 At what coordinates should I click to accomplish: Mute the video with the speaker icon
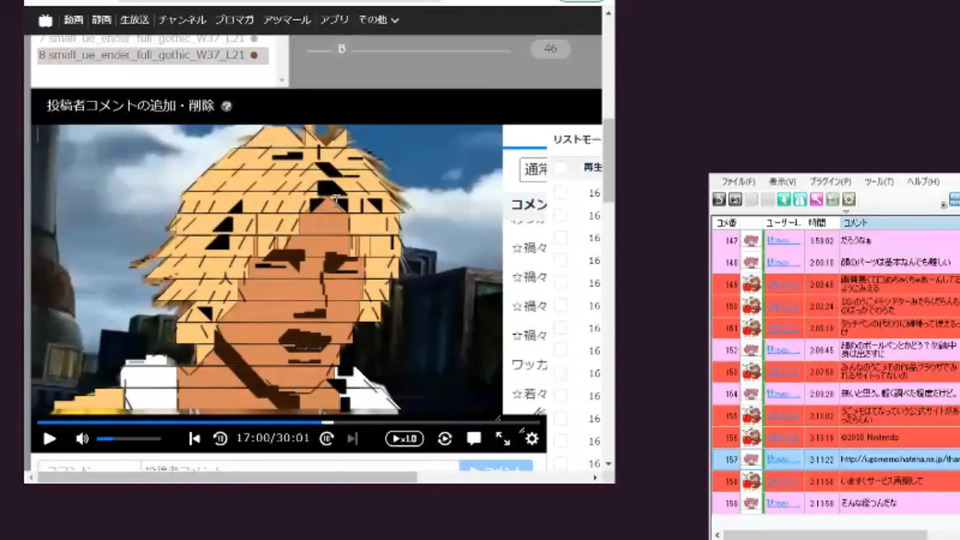pyautogui.click(x=82, y=438)
